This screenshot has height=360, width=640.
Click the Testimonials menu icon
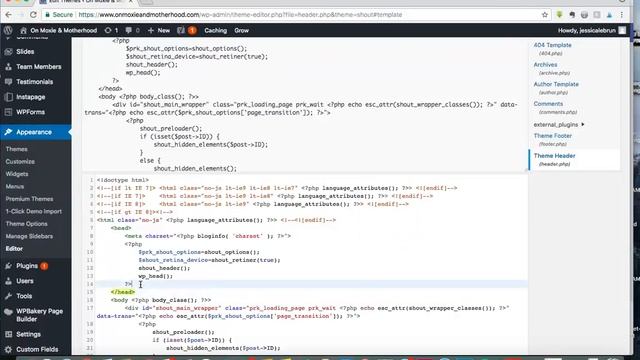pos(8,82)
